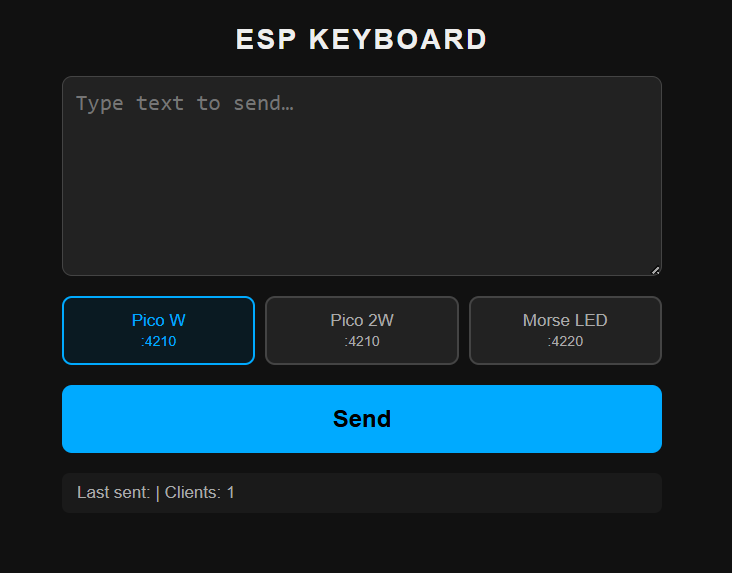Click the "Clients: 1" counter
The width and height of the screenshot is (732, 573).
200,493
